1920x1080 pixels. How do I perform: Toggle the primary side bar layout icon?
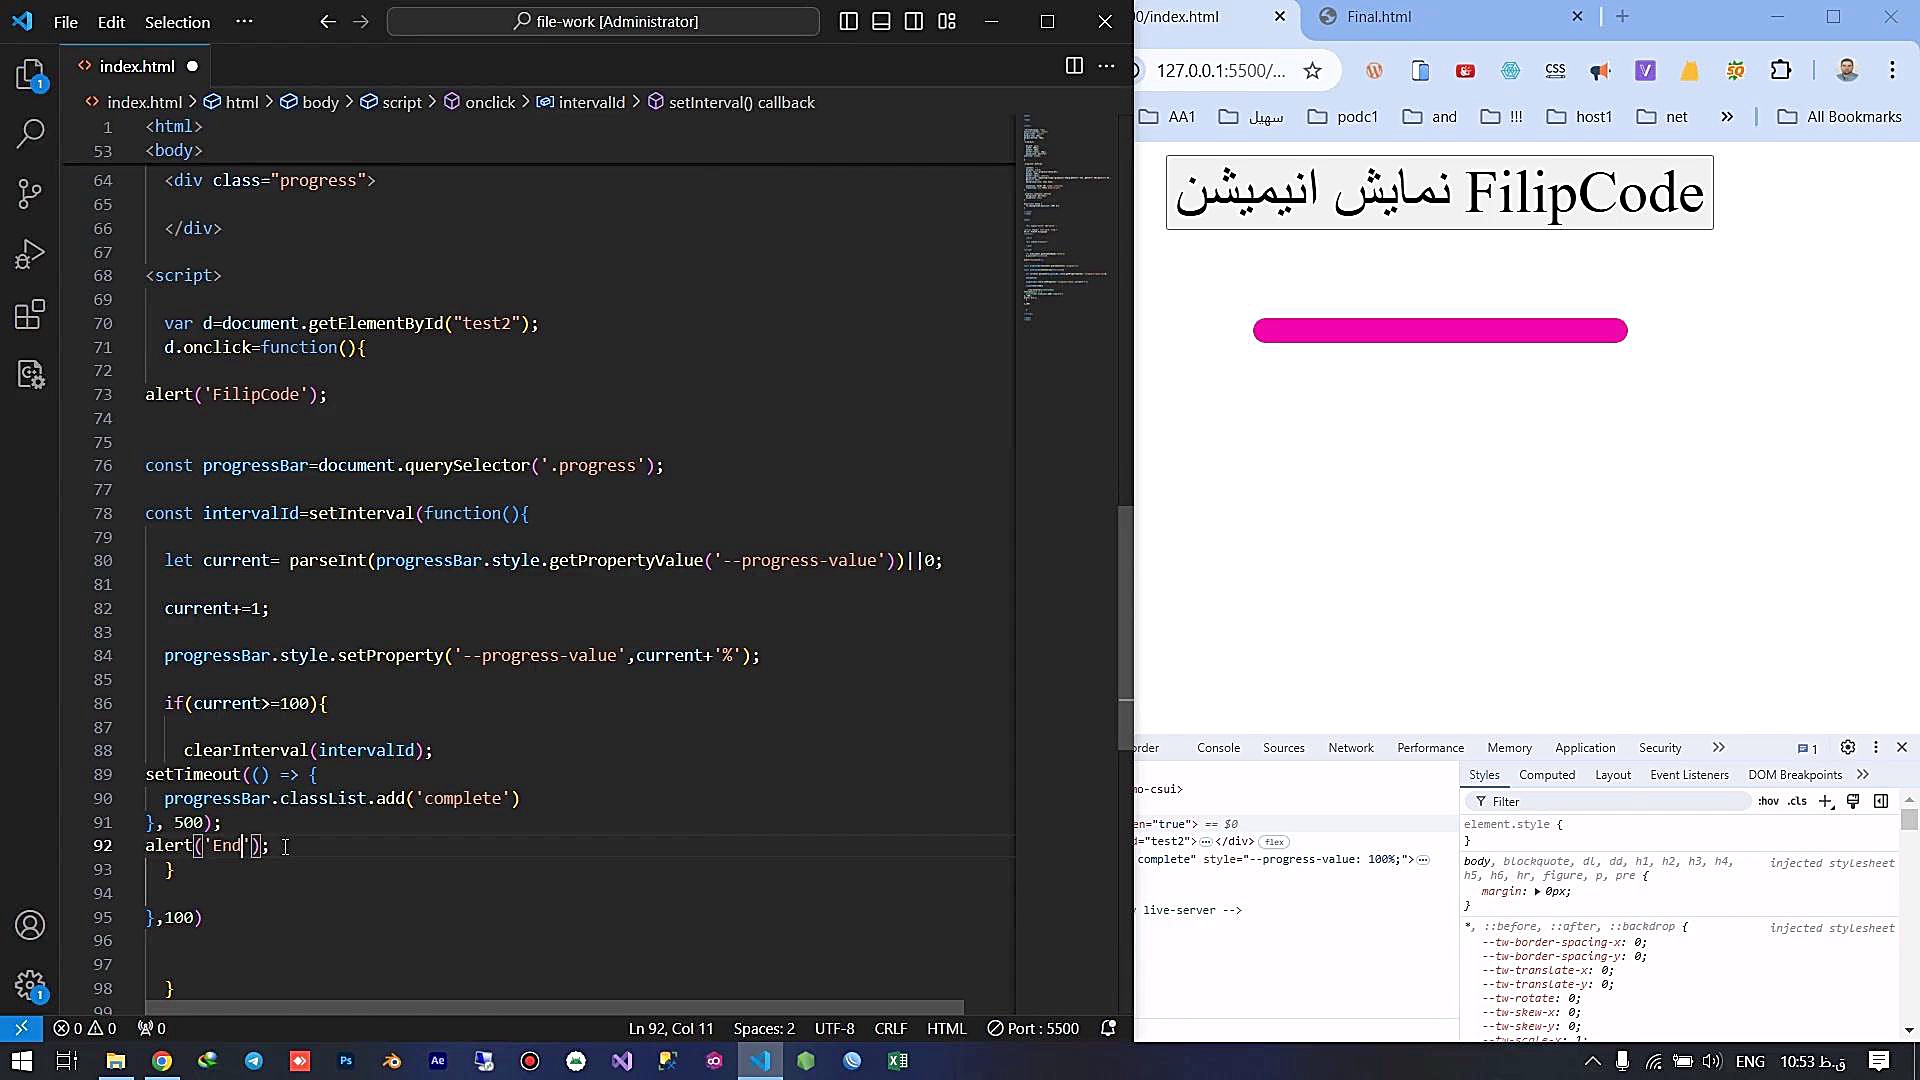tap(848, 21)
